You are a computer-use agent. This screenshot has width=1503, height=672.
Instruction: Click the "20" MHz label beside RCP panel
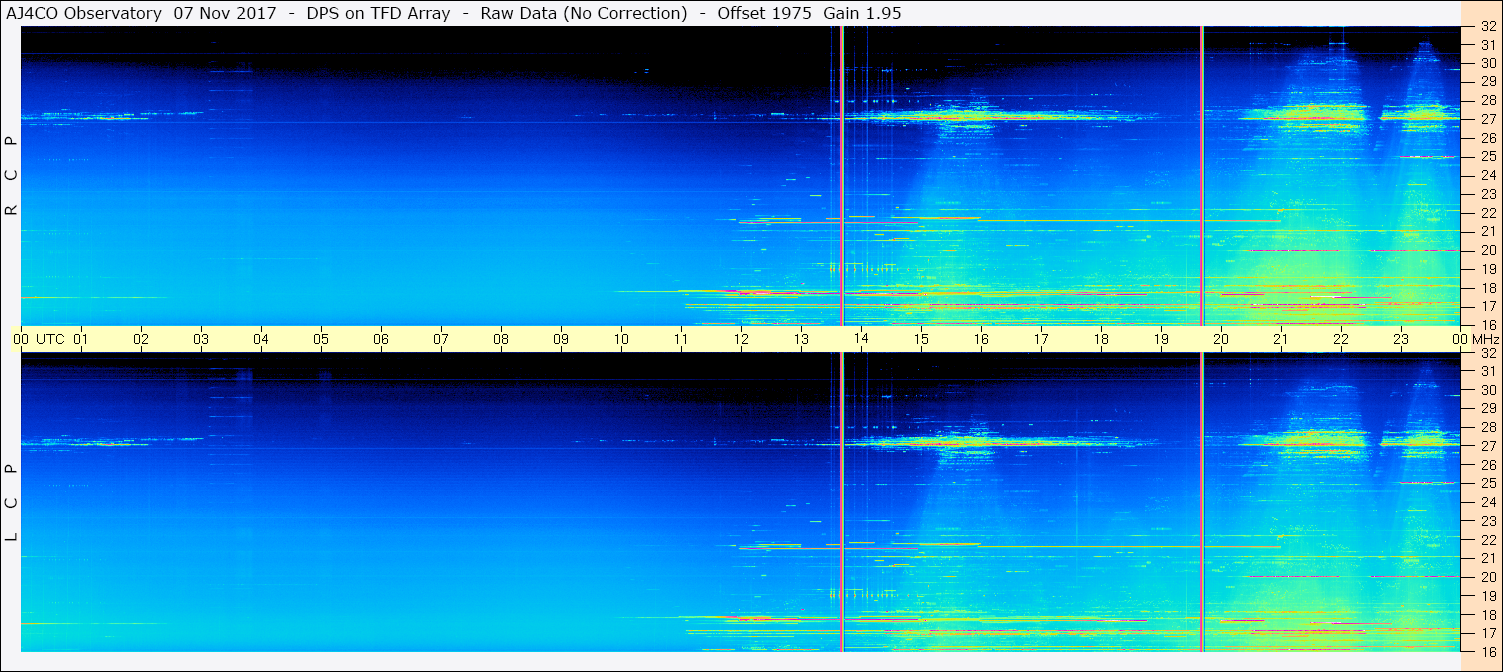1488,250
